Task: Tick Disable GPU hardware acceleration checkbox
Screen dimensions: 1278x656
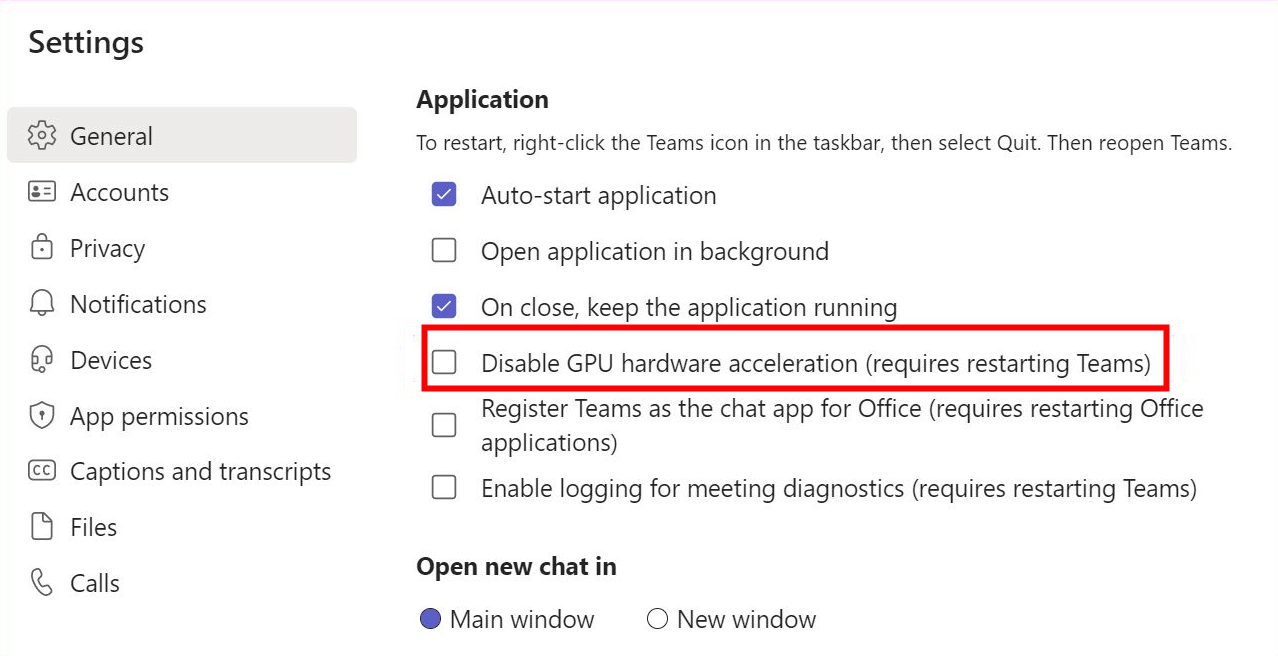Action: coord(444,363)
